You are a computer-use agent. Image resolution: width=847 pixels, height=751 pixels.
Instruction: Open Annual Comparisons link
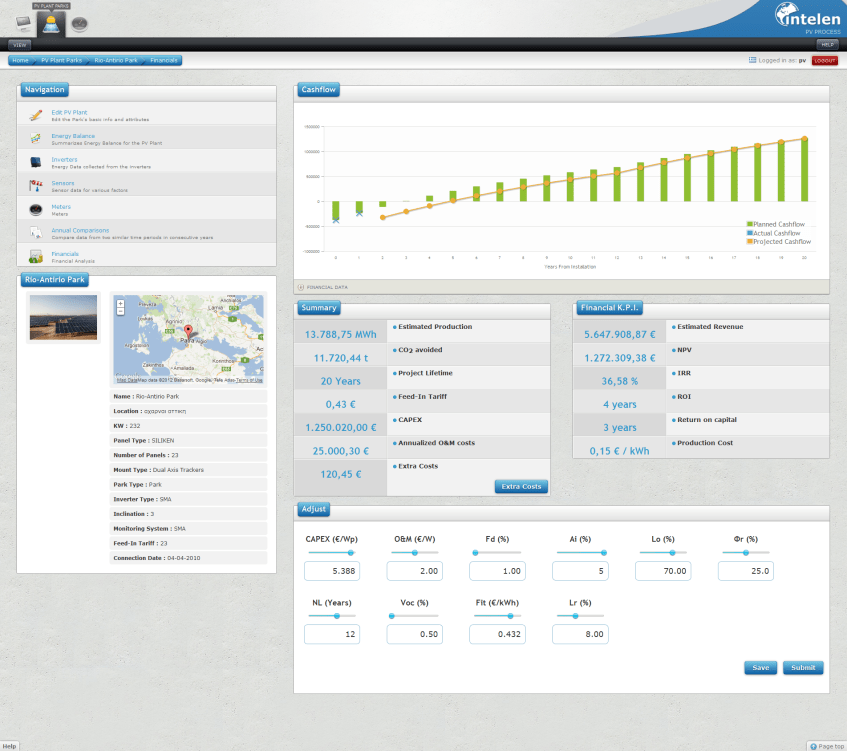80,230
